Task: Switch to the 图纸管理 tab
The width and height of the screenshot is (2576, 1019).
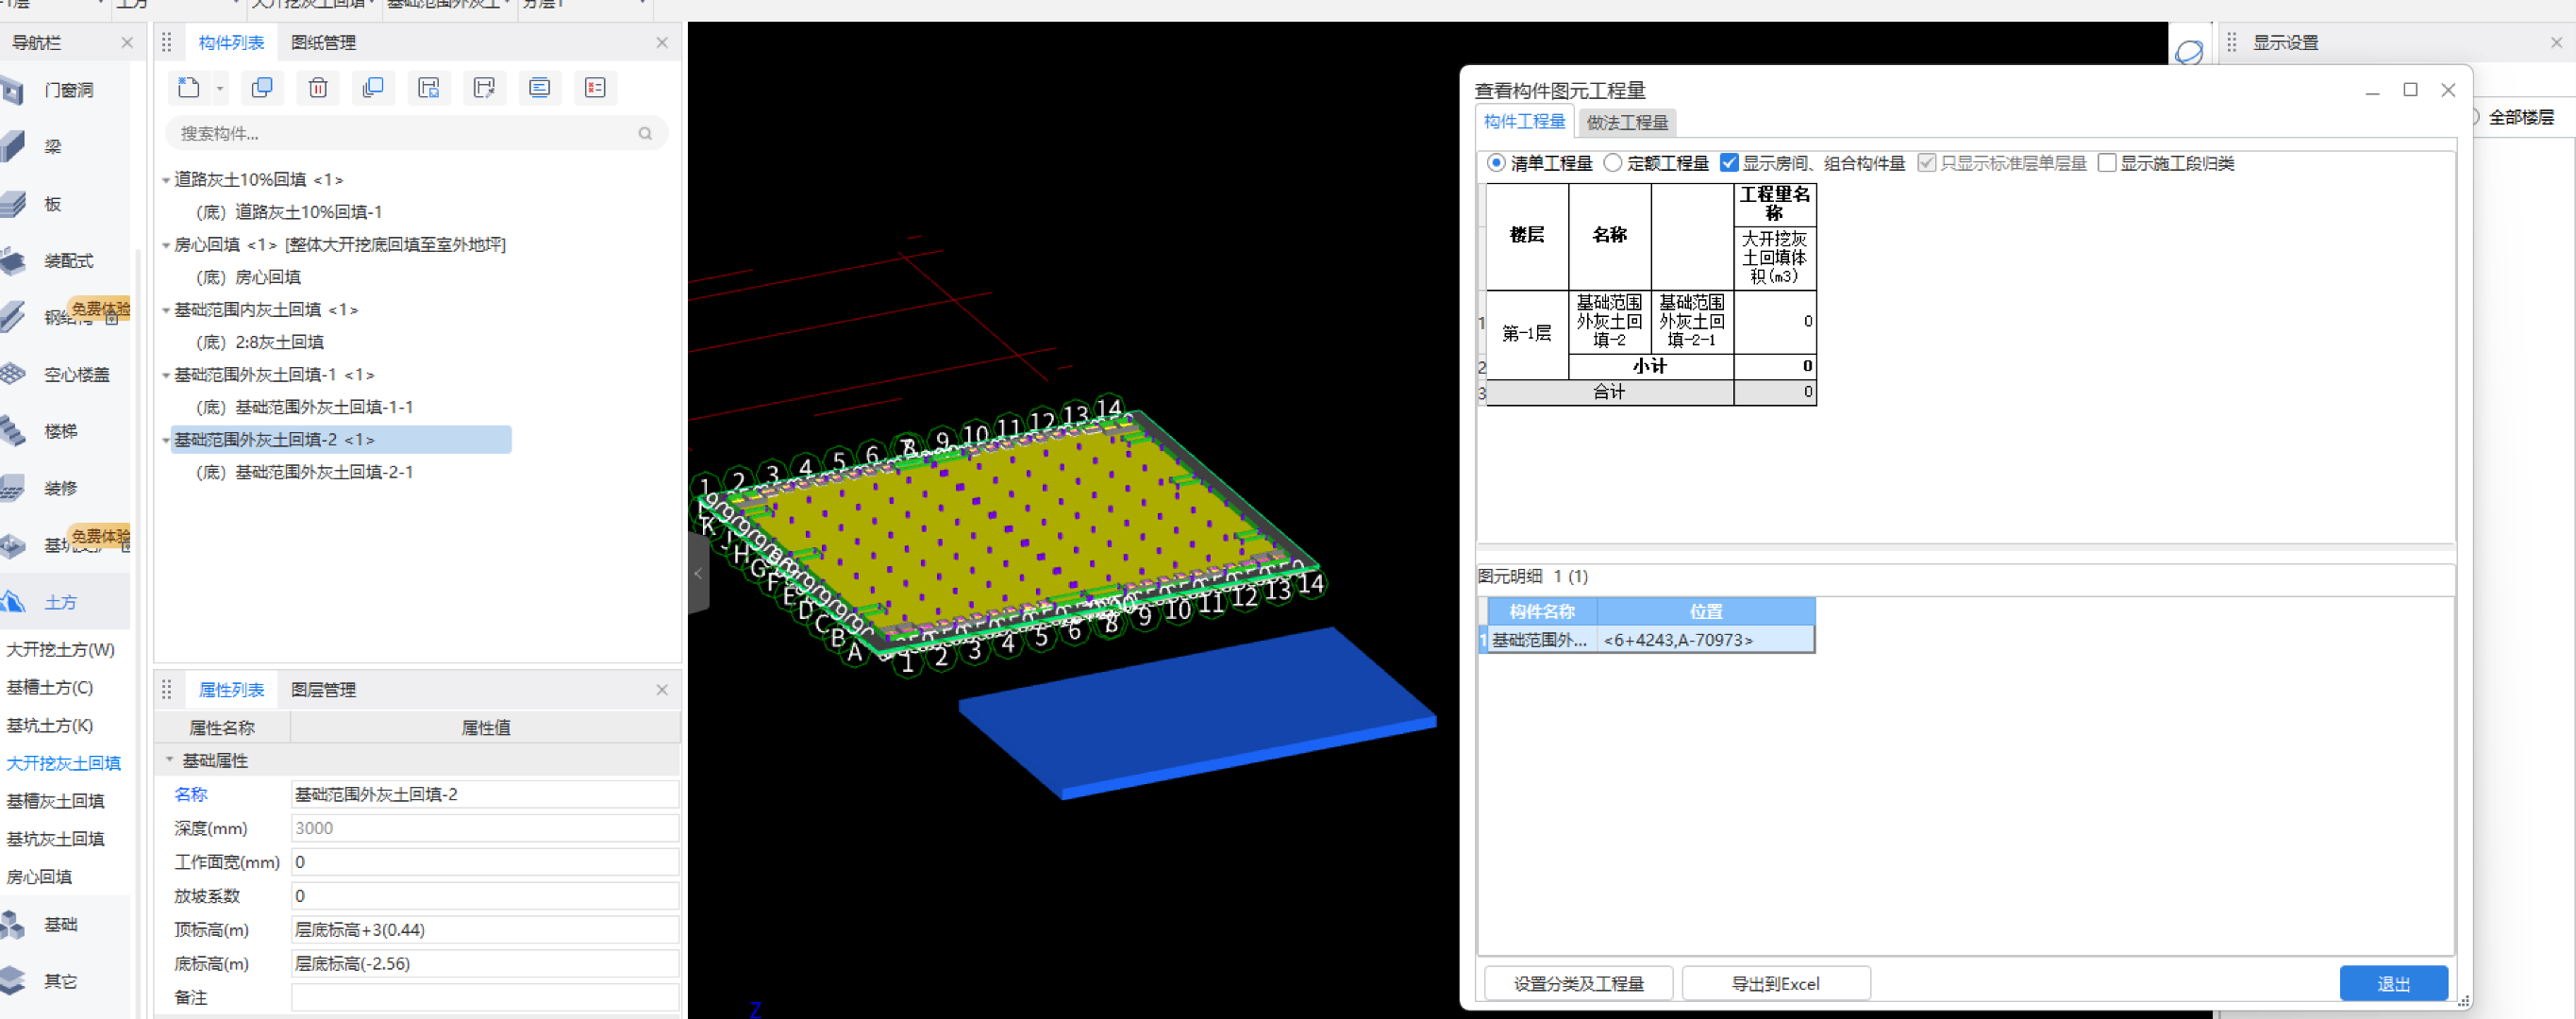Action: pos(323,42)
